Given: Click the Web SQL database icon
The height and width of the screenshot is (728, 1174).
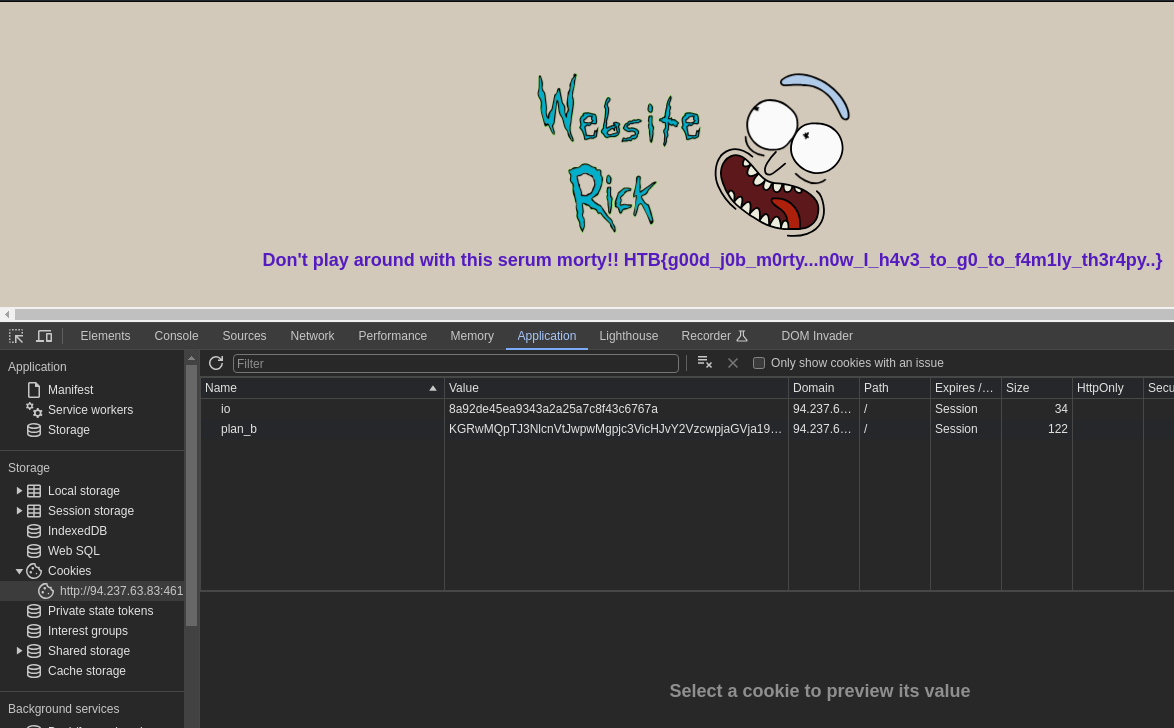Looking at the screenshot, I should pos(34,550).
